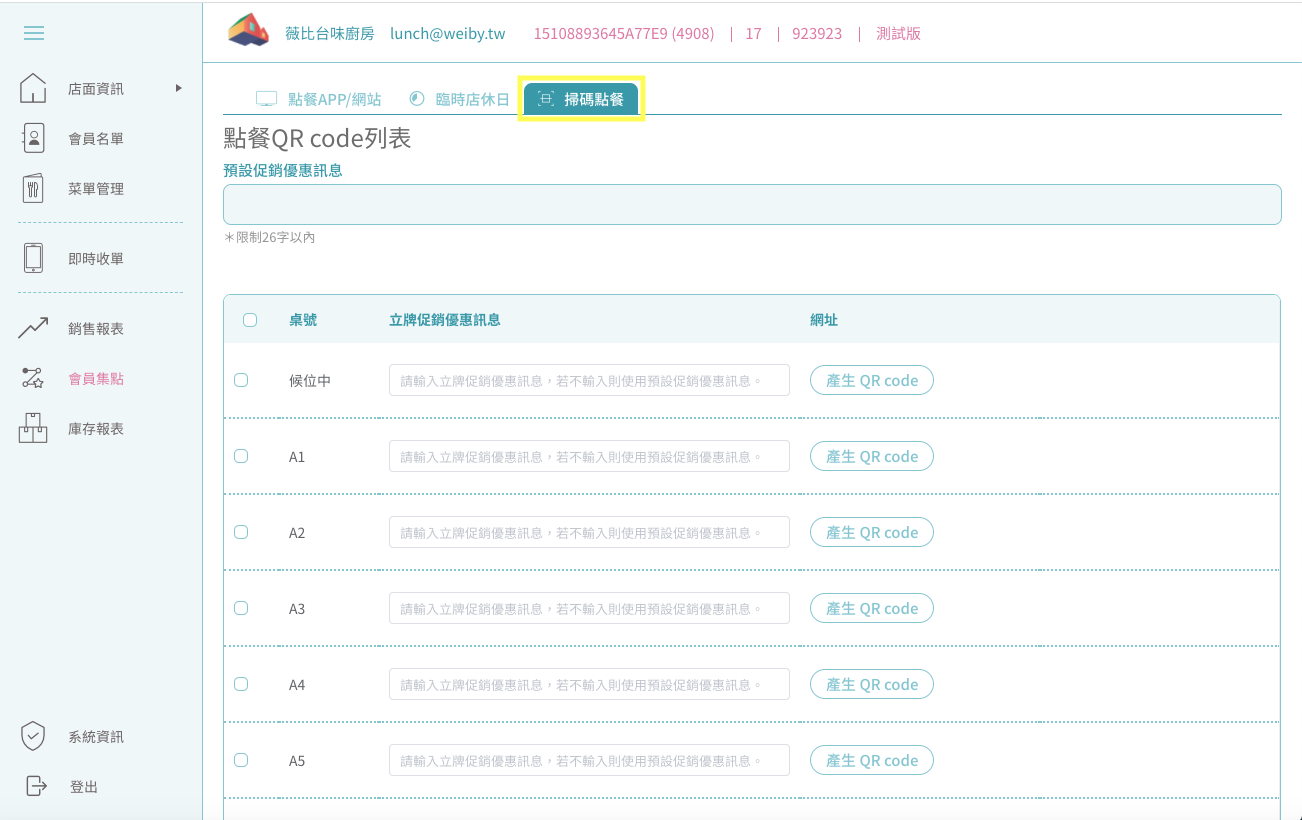This screenshot has height=820, width=1302.
Task: Open the 臨時店休日 tab
Action: 460,99
